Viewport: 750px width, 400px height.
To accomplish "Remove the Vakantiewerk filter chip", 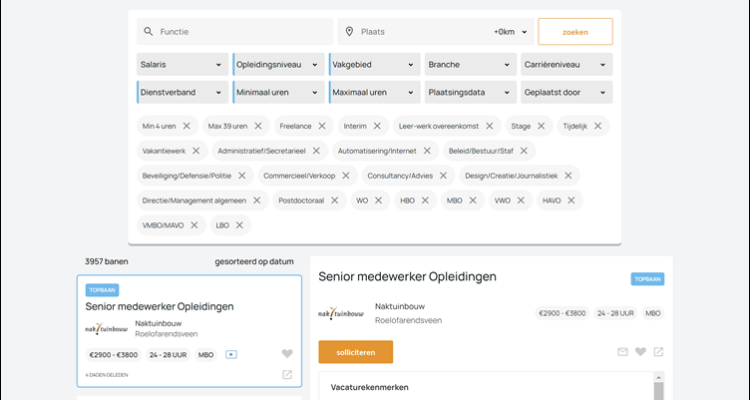I will pos(196,151).
